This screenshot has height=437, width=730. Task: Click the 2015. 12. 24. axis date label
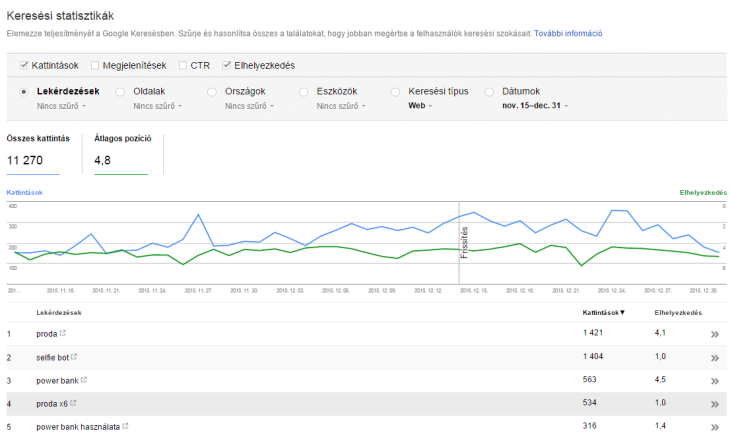pyautogui.click(x=611, y=290)
